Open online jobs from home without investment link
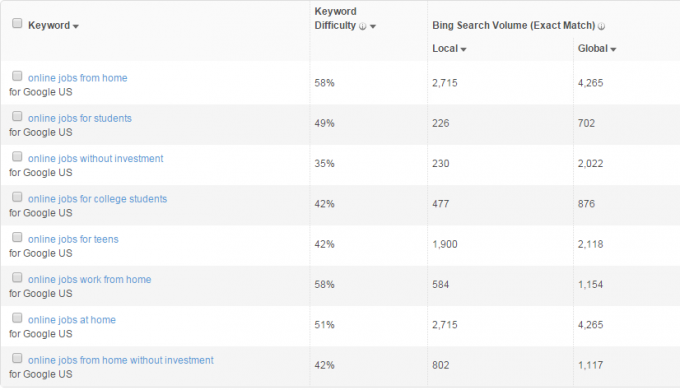Screen dimensions: 680x390 point(121,361)
